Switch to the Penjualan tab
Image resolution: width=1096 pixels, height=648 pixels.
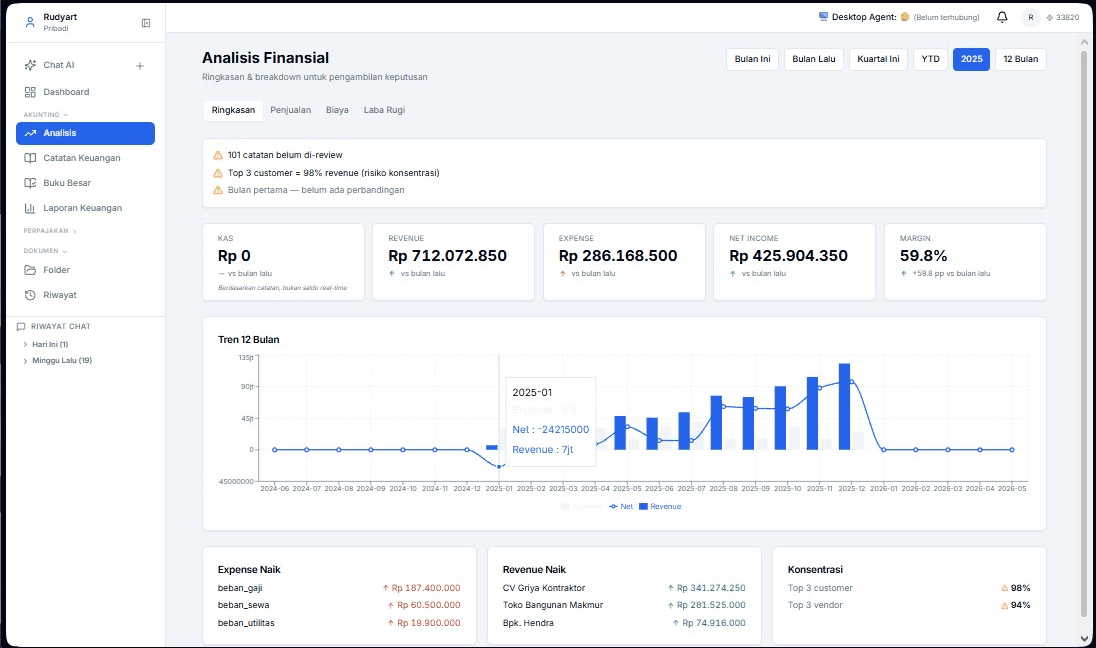click(291, 110)
